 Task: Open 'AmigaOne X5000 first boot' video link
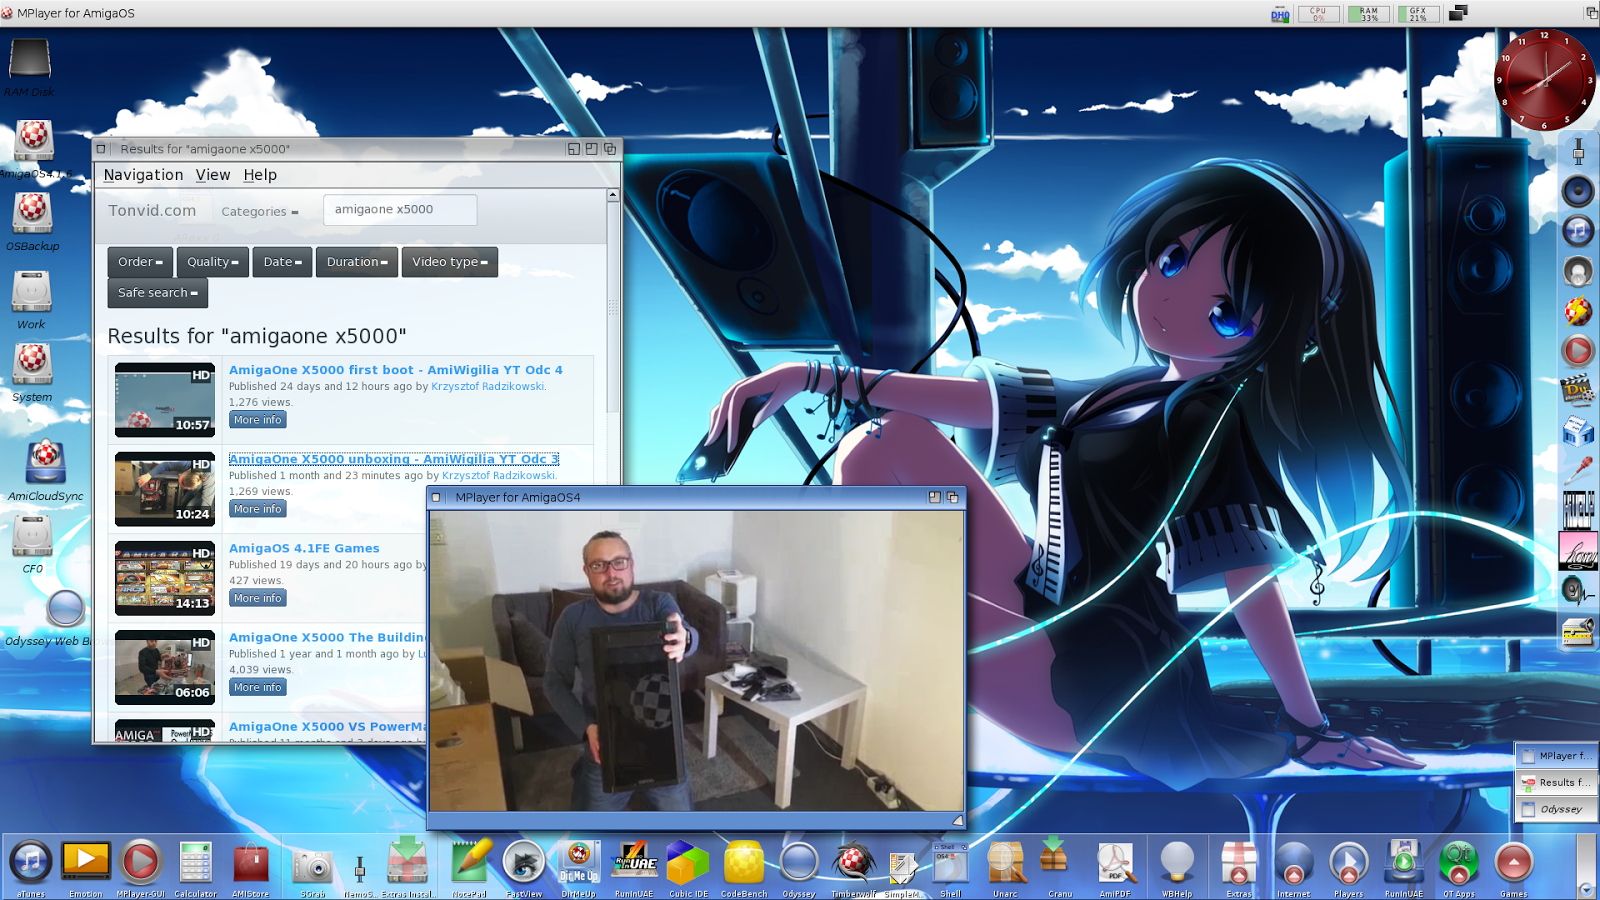pos(396,370)
